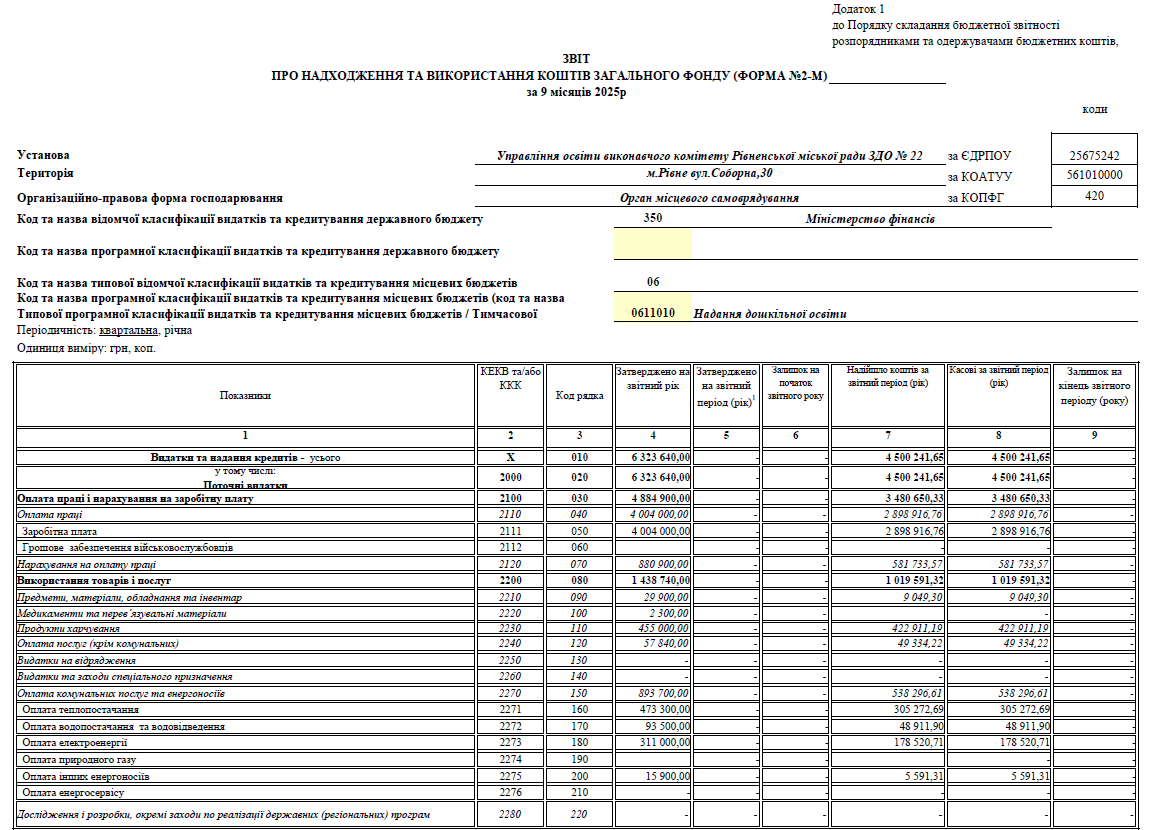Click the Заробітна плата row label
Screen dimensions: 1152x830
[59, 531]
